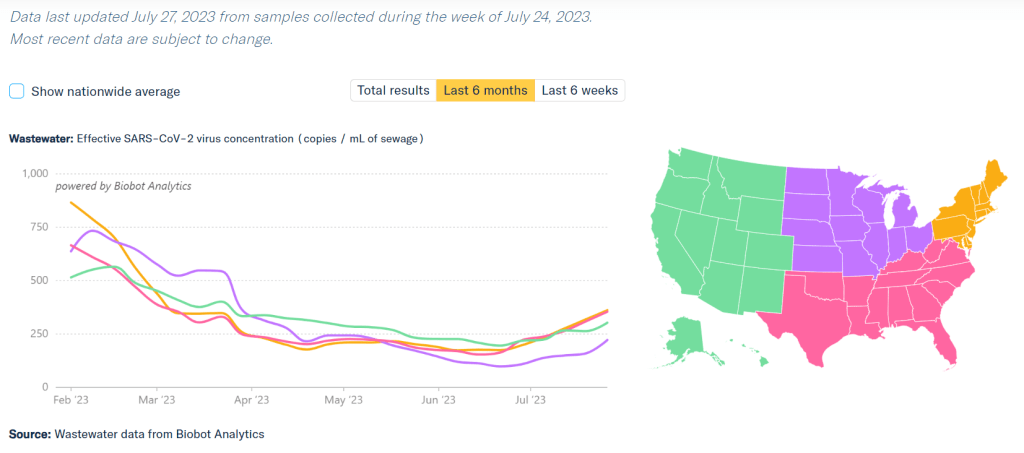Screen dimensions: 1024x453
Task: Switch to Last 6 weeks view
Action: (580, 91)
